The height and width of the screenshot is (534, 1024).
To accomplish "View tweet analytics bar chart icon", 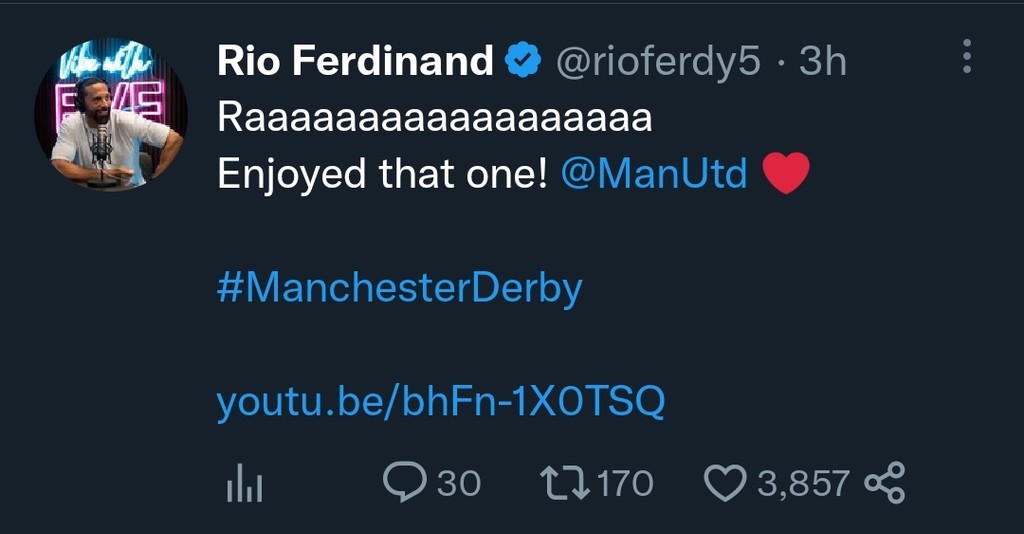I will coord(244,484).
